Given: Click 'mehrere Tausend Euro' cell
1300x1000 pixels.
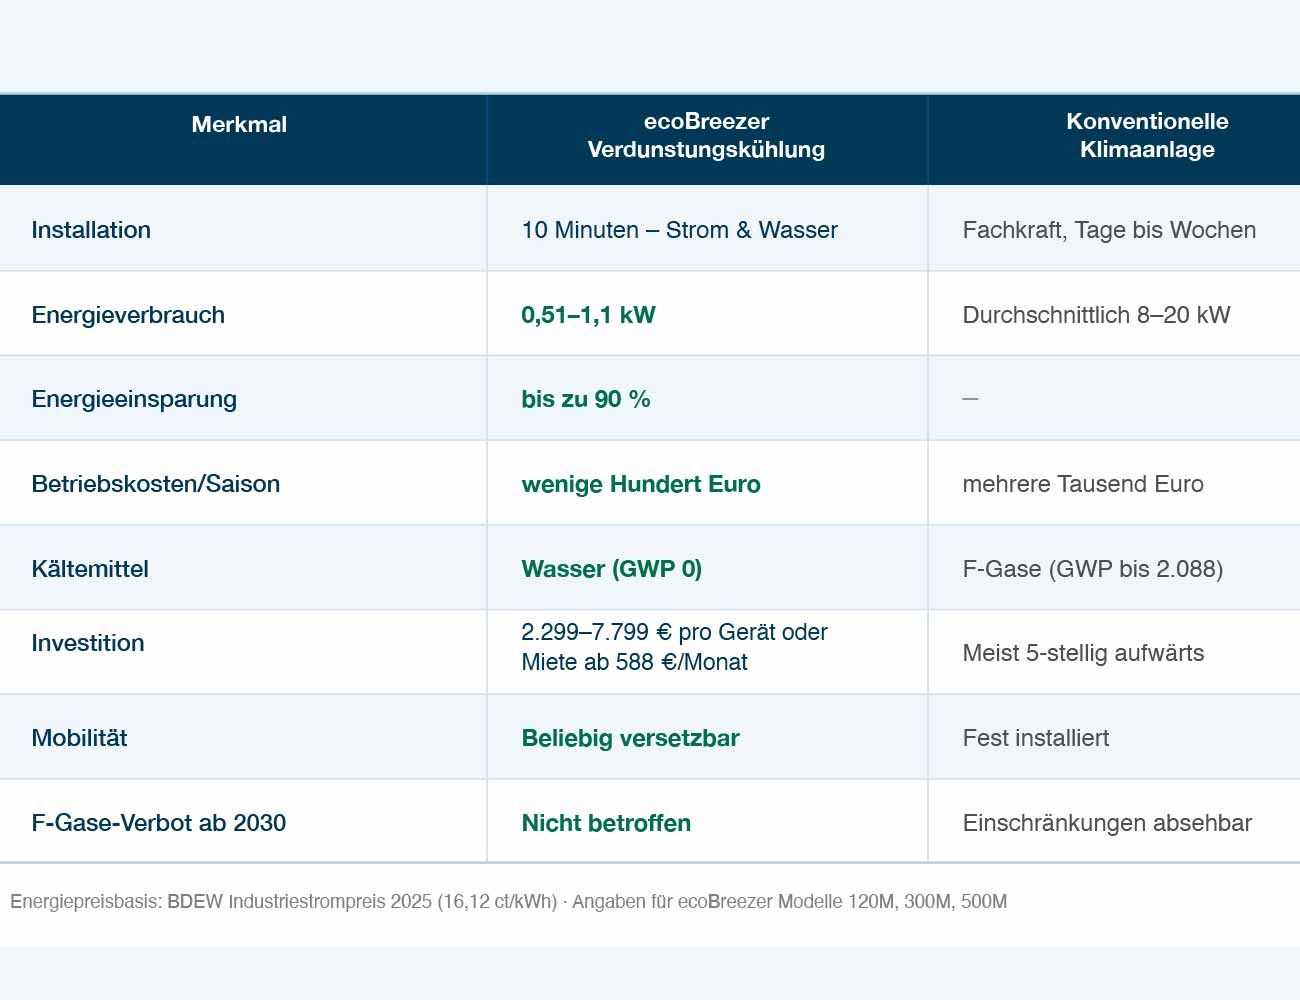Looking at the screenshot, I should [x=1083, y=484].
